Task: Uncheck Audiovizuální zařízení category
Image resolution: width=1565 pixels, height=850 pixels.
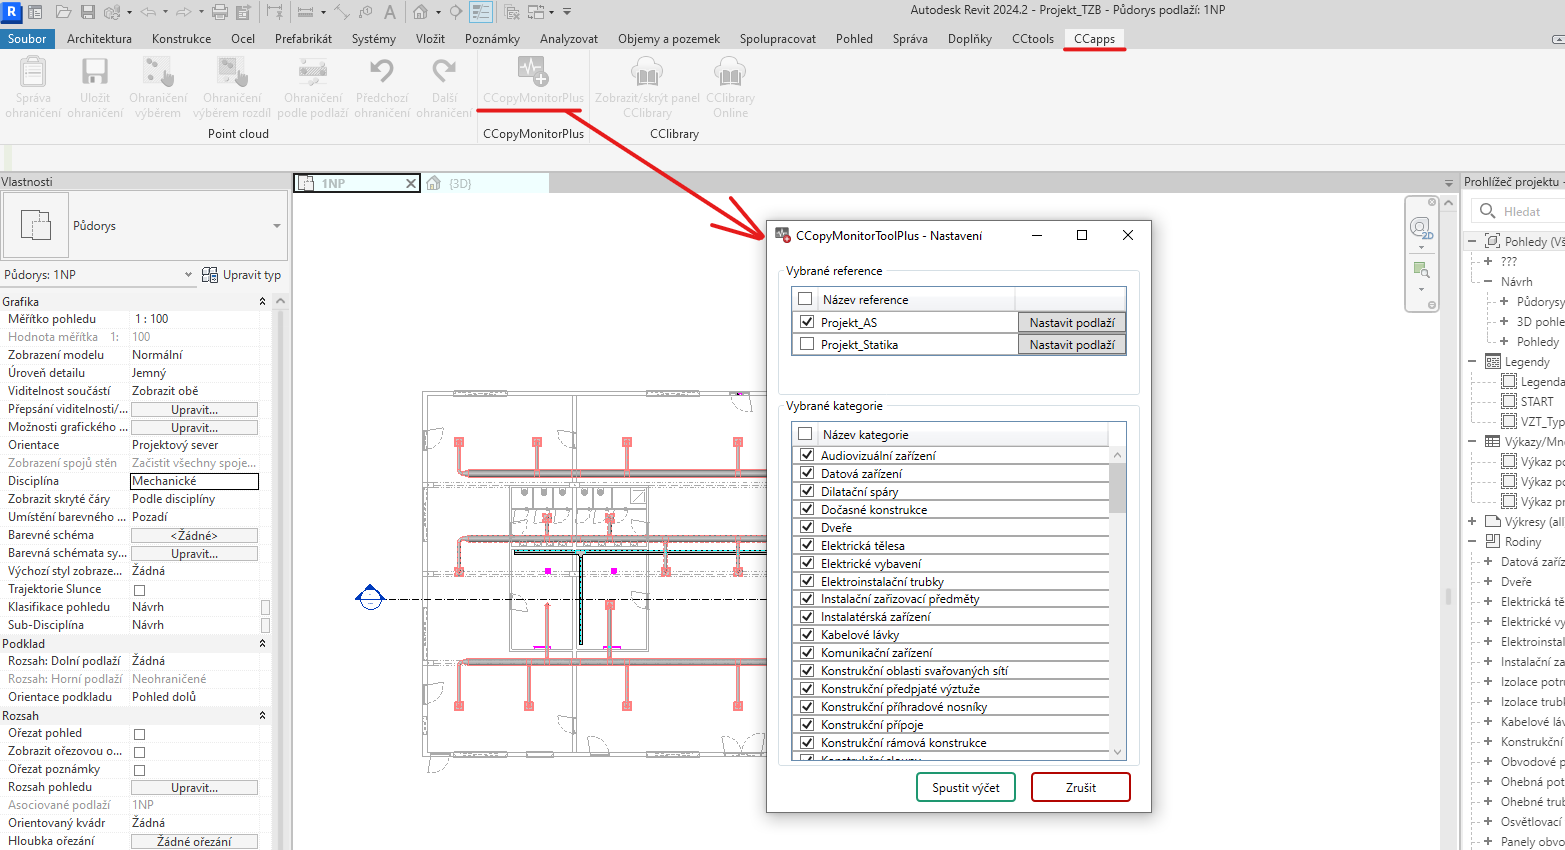Action: tap(807, 455)
